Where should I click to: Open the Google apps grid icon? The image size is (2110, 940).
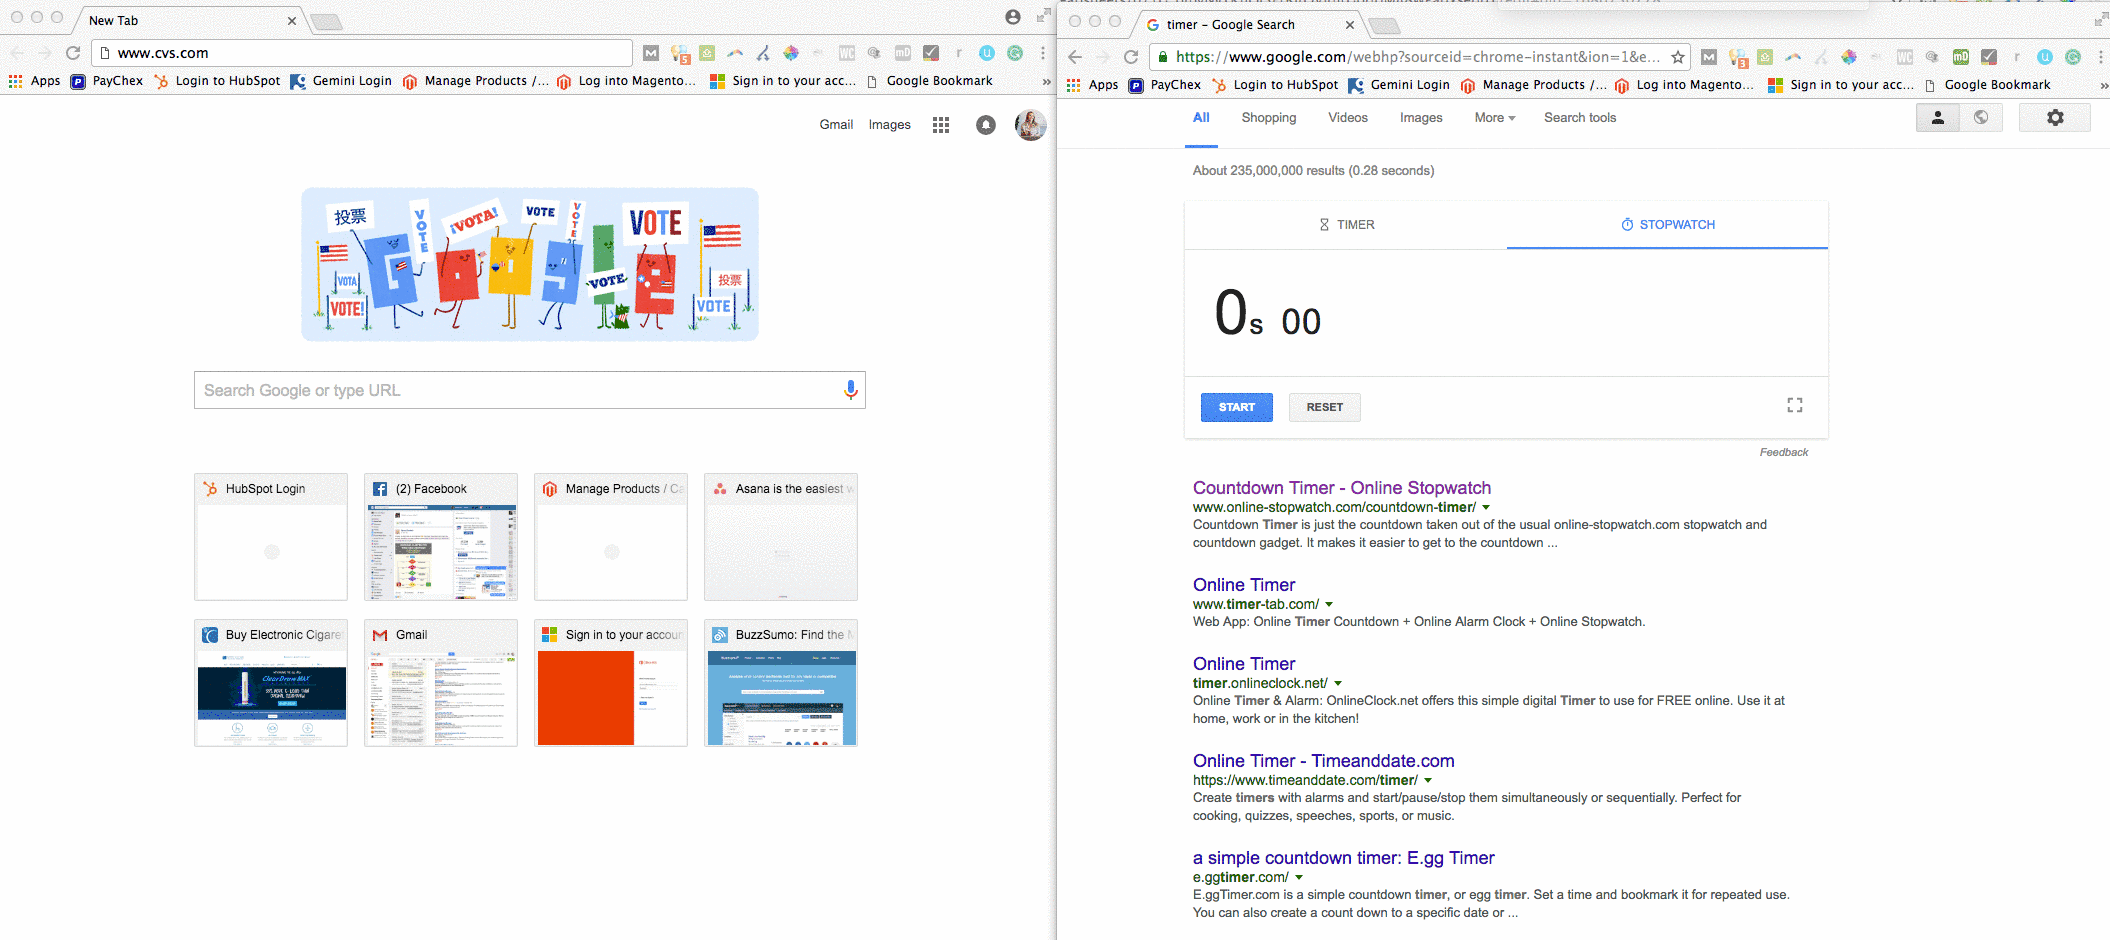click(x=941, y=125)
